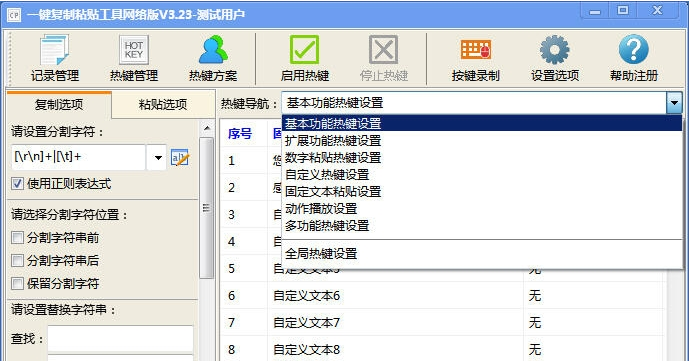Screen dimensions: 693x361
Task: Open 记录管理 record management
Action: tap(55, 59)
